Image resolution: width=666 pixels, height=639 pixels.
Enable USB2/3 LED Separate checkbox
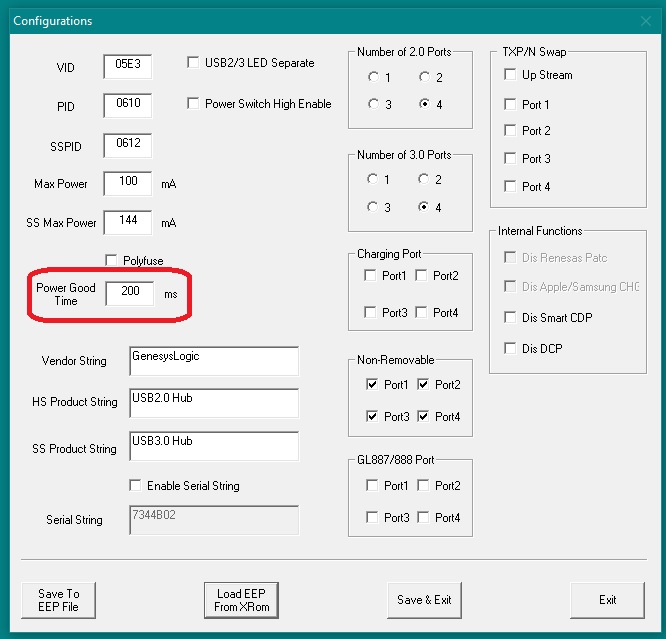click(194, 63)
